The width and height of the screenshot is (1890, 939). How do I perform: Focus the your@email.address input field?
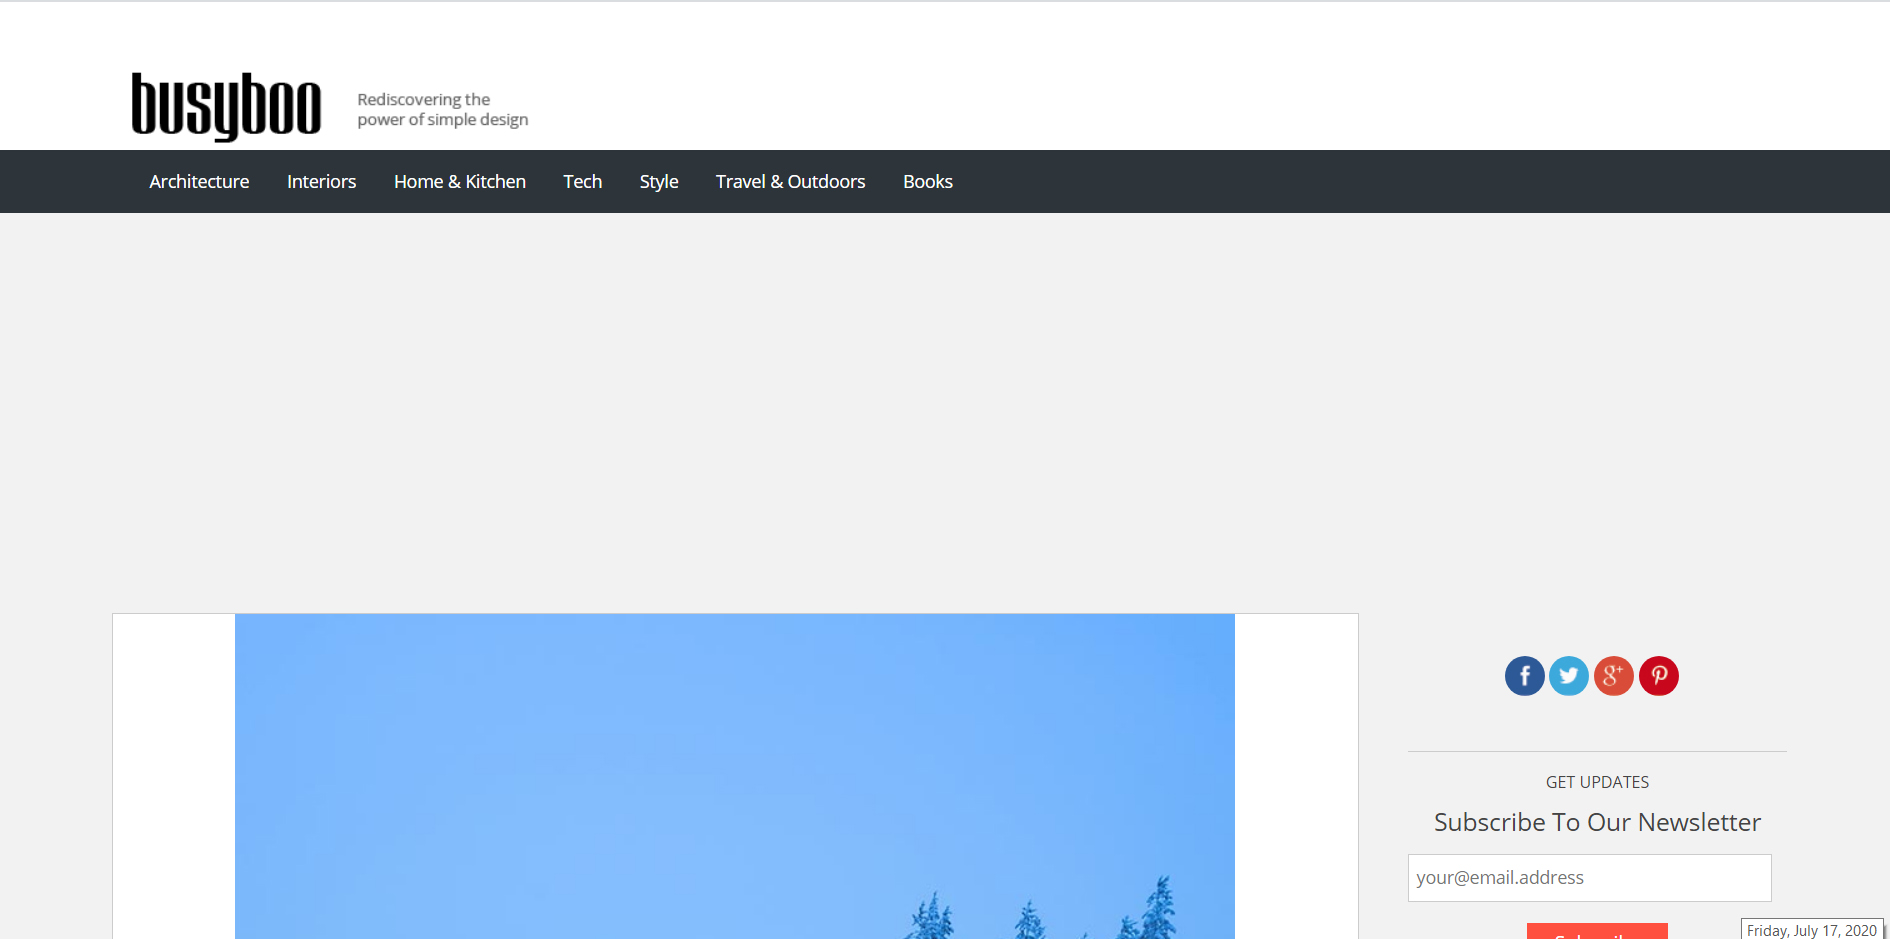tap(1589, 878)
